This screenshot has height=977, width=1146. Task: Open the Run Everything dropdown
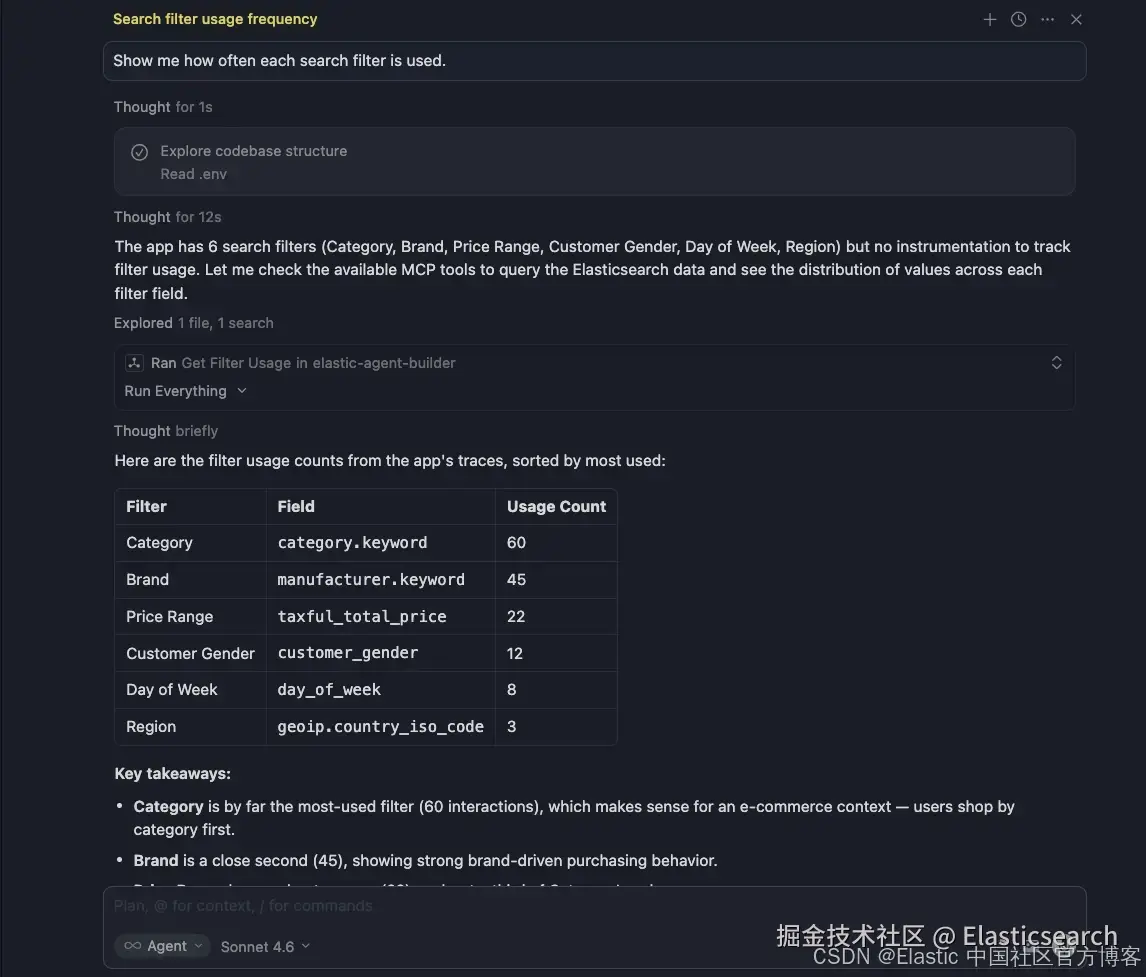(x=185, y=391)
